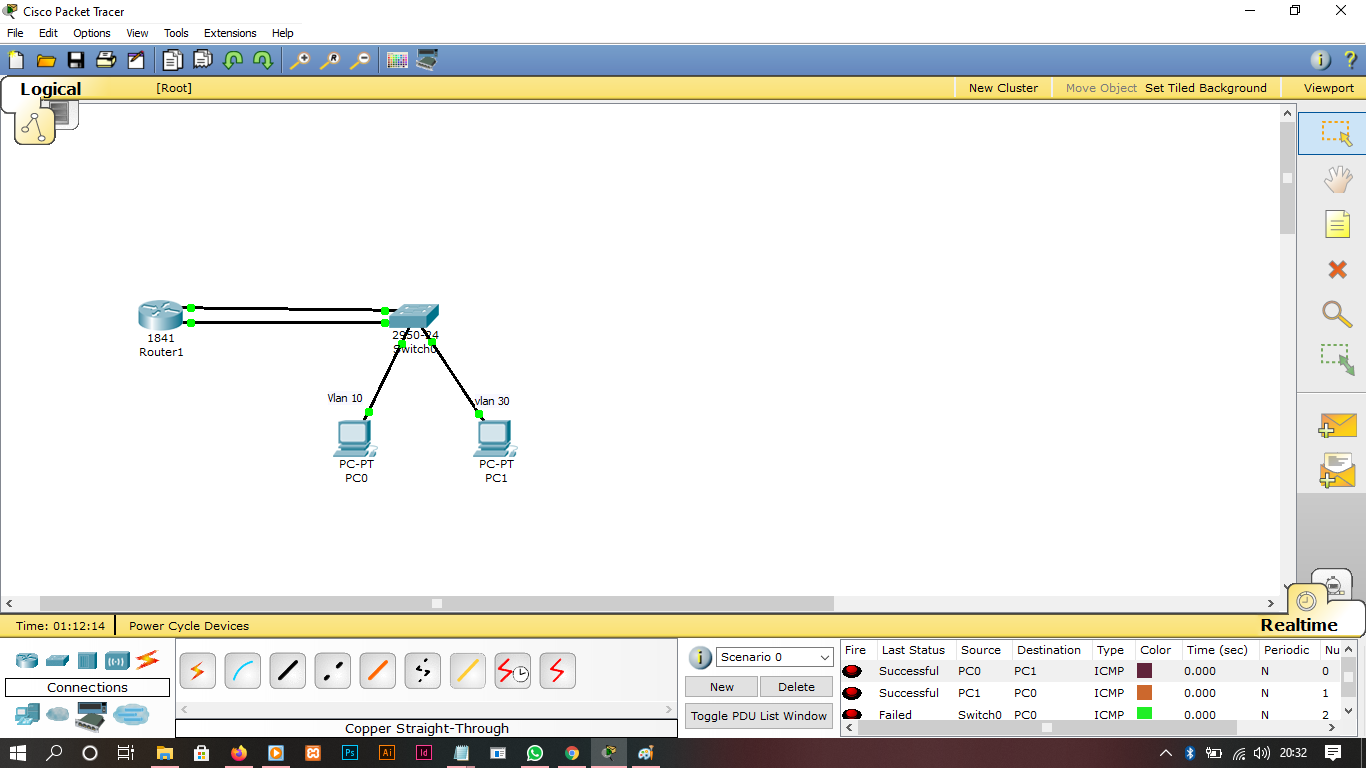Add a Complex PDU open envelope
Viewport: 1366px width, 768px height.
pos(1337,470)
